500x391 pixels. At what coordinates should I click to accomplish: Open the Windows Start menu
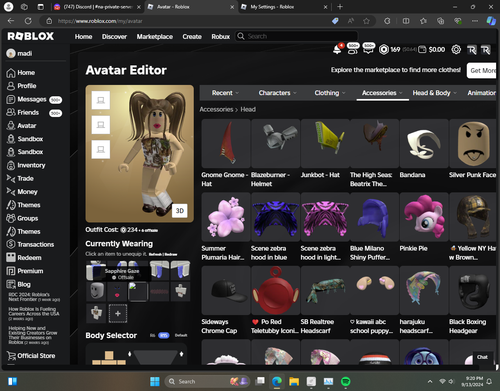(155, 381)
